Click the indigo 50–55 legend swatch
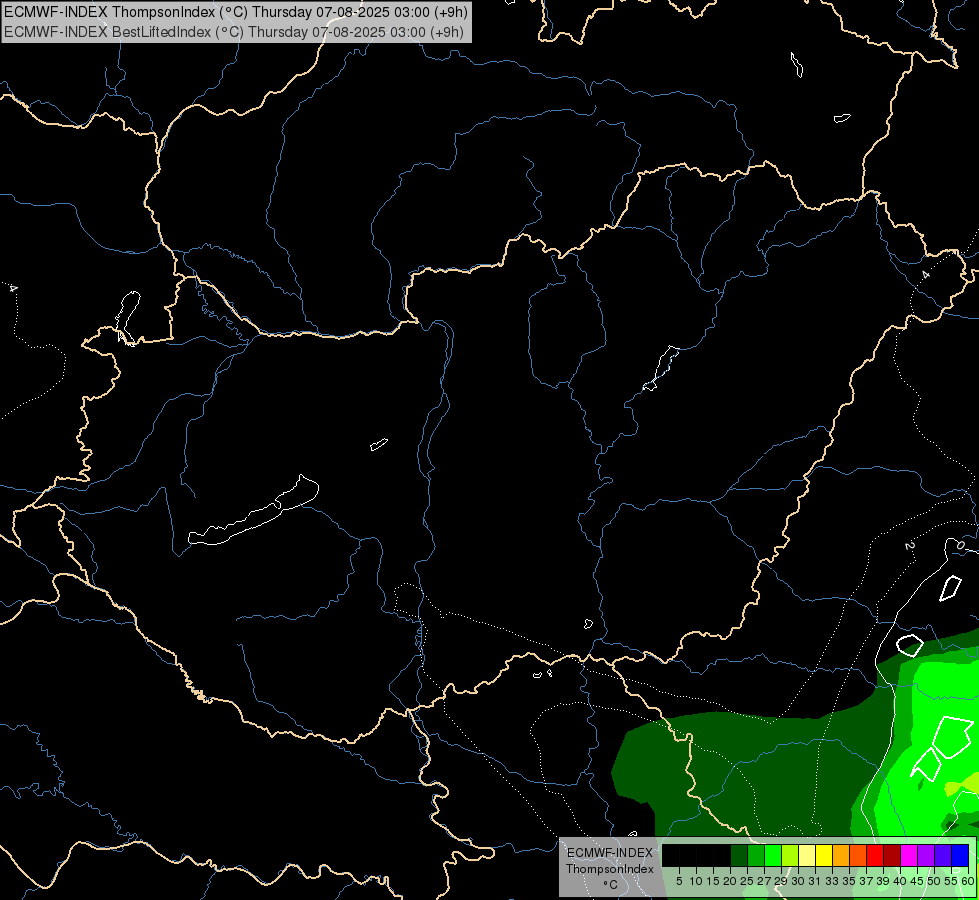This screenshot has width=979, height=900. point(943,855)
